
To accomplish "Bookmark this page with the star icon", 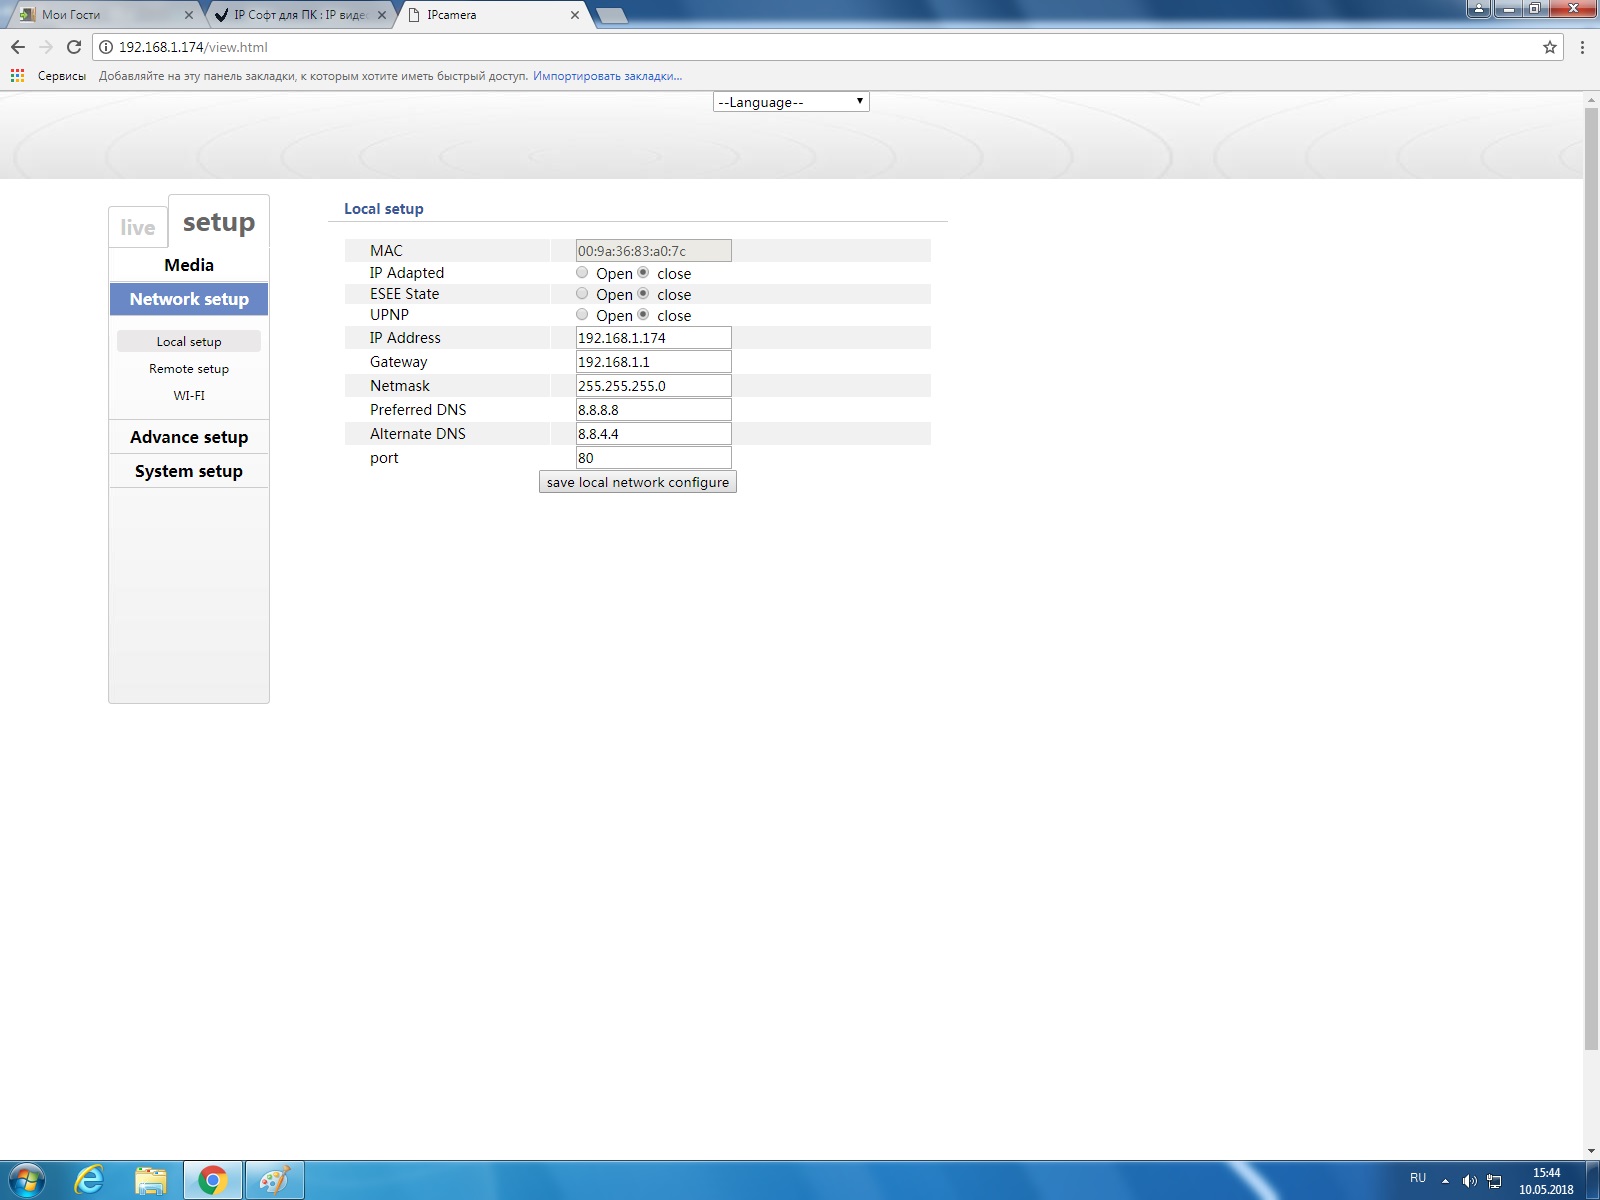I will coord(1549,47).
